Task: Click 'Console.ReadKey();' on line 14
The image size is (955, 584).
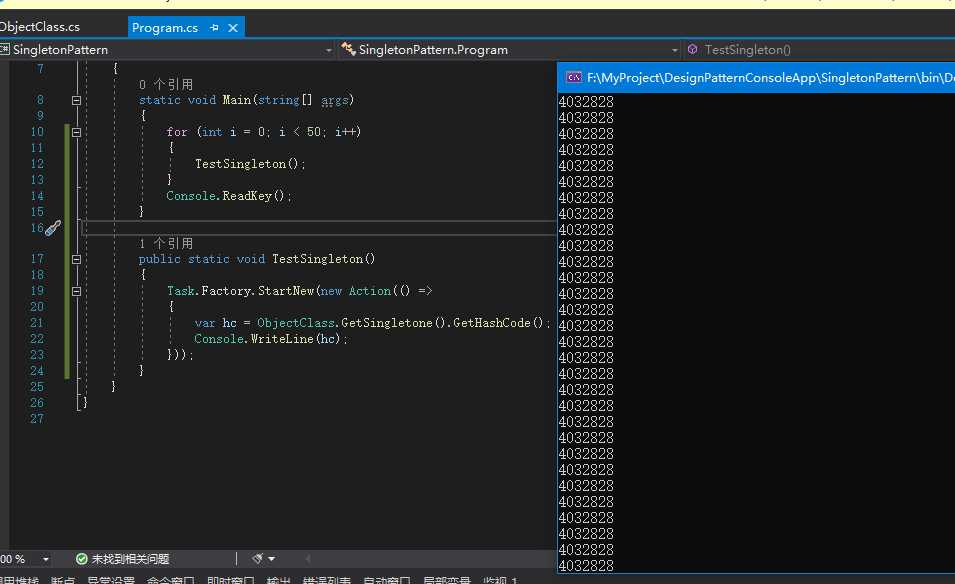Action: (229, 196)
